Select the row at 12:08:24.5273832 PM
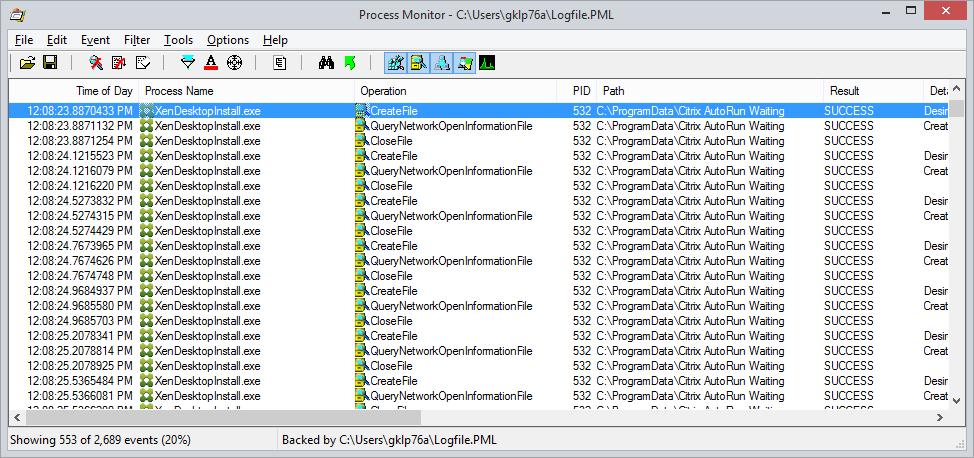 pyautogui.click(x=479, y=201)
